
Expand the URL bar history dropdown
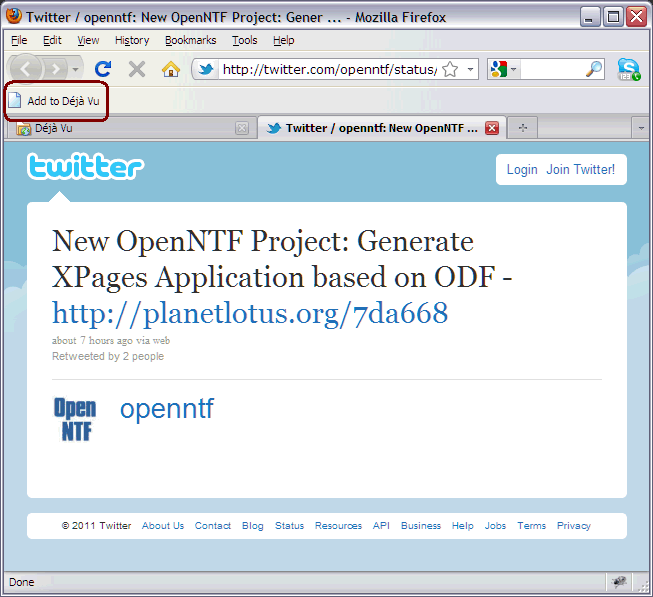point(470,69)
